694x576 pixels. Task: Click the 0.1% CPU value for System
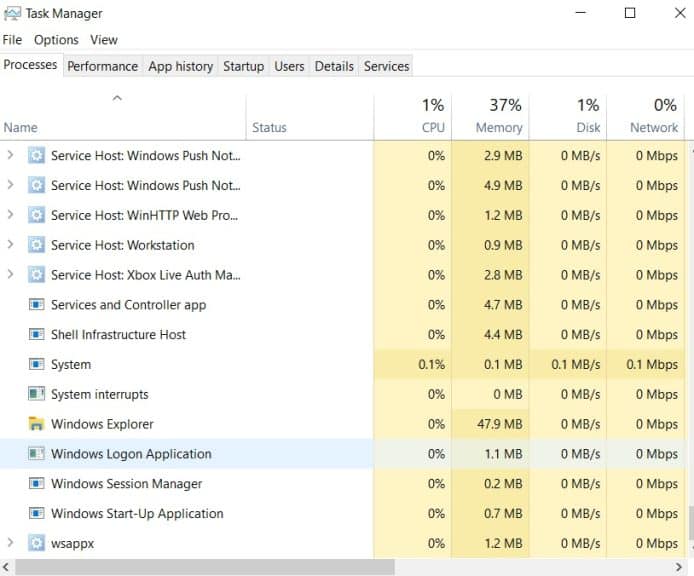(432, 364)
